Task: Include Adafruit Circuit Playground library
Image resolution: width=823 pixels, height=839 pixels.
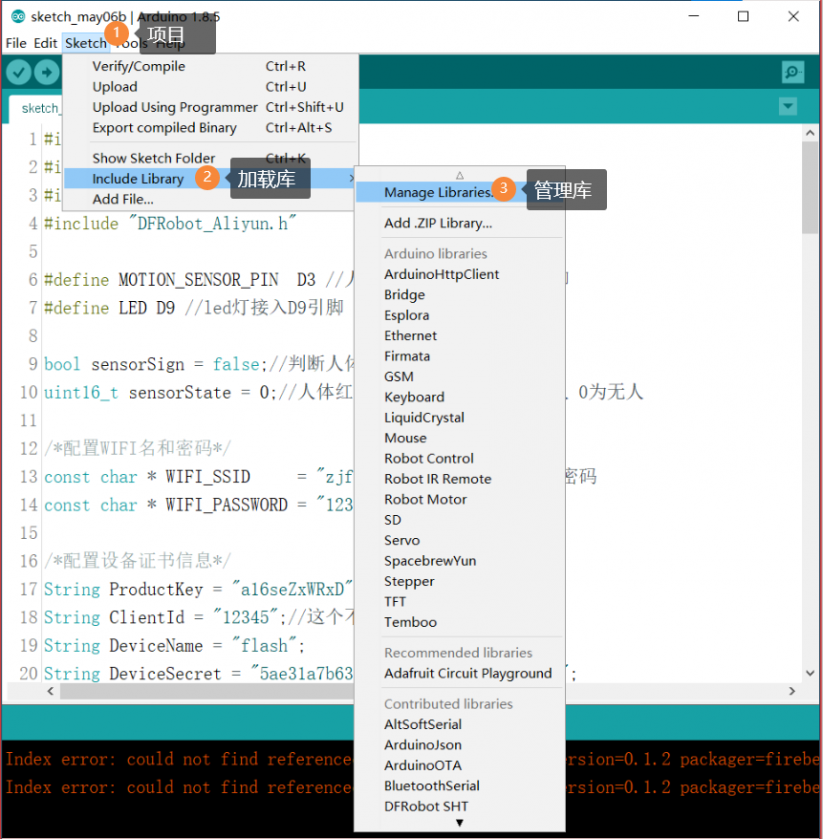Action: coord(460,673)
